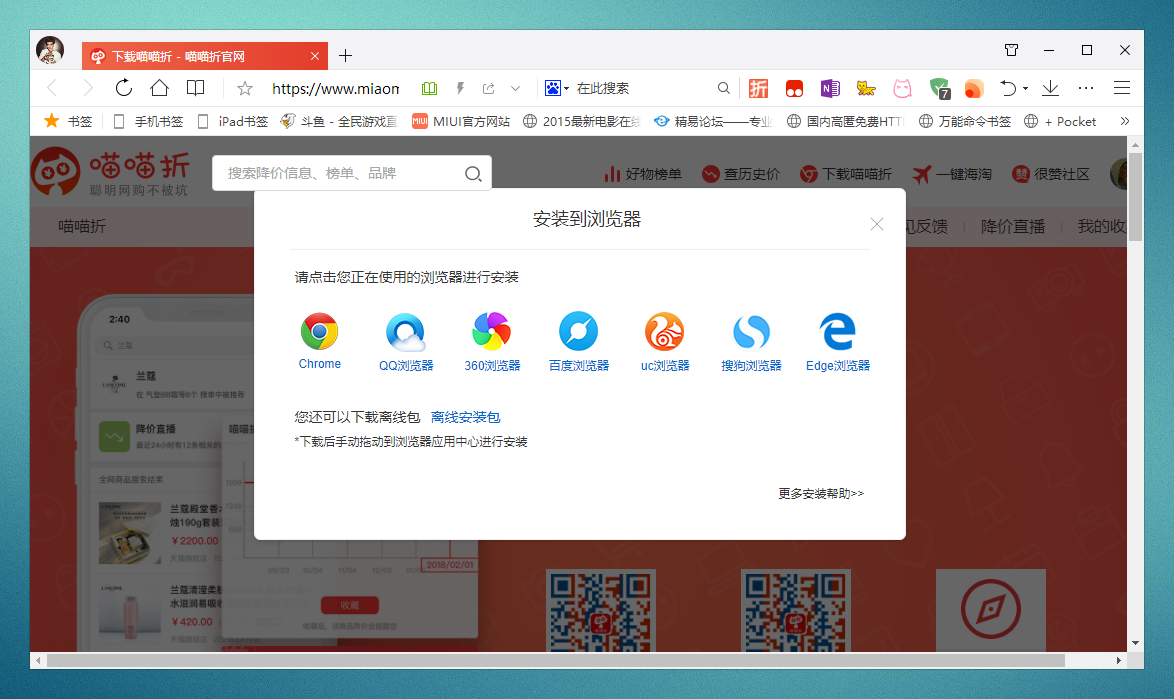Close the 下载喵喵折 tab
Image resolution: width=1174 pixels, height=699 pixels.
click(315, 56)
